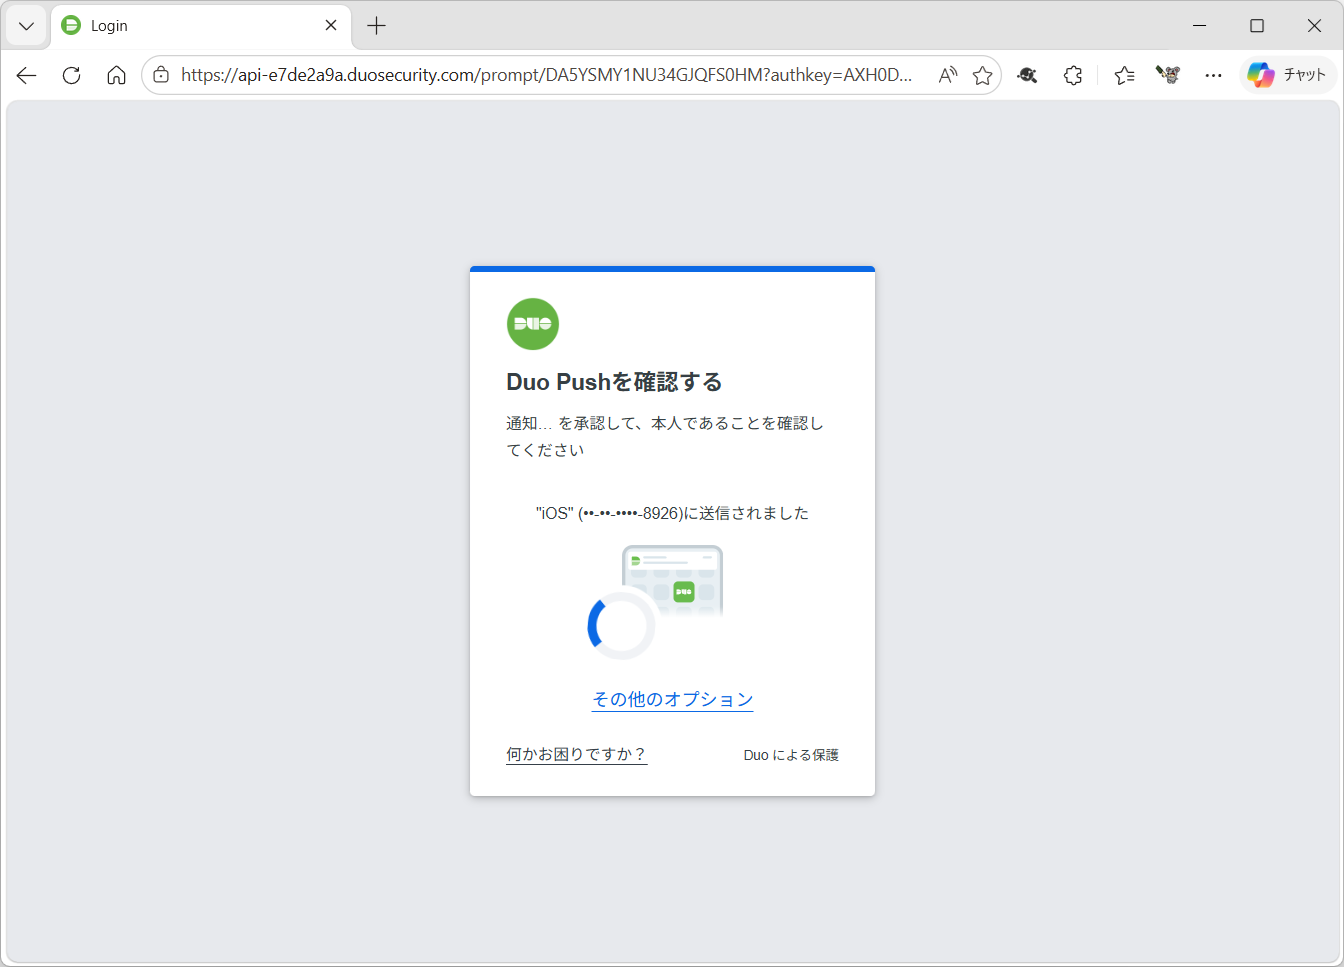Image resolution: width=1344 pixels, height=967 pixels.
Task: Go back to the previous page
Action: (27, 75)
